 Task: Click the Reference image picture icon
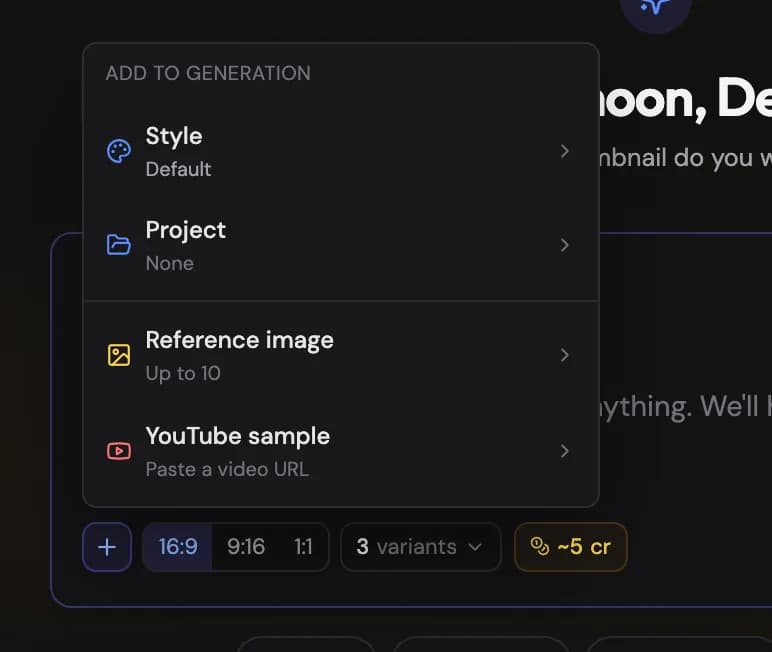coord(119,355)
